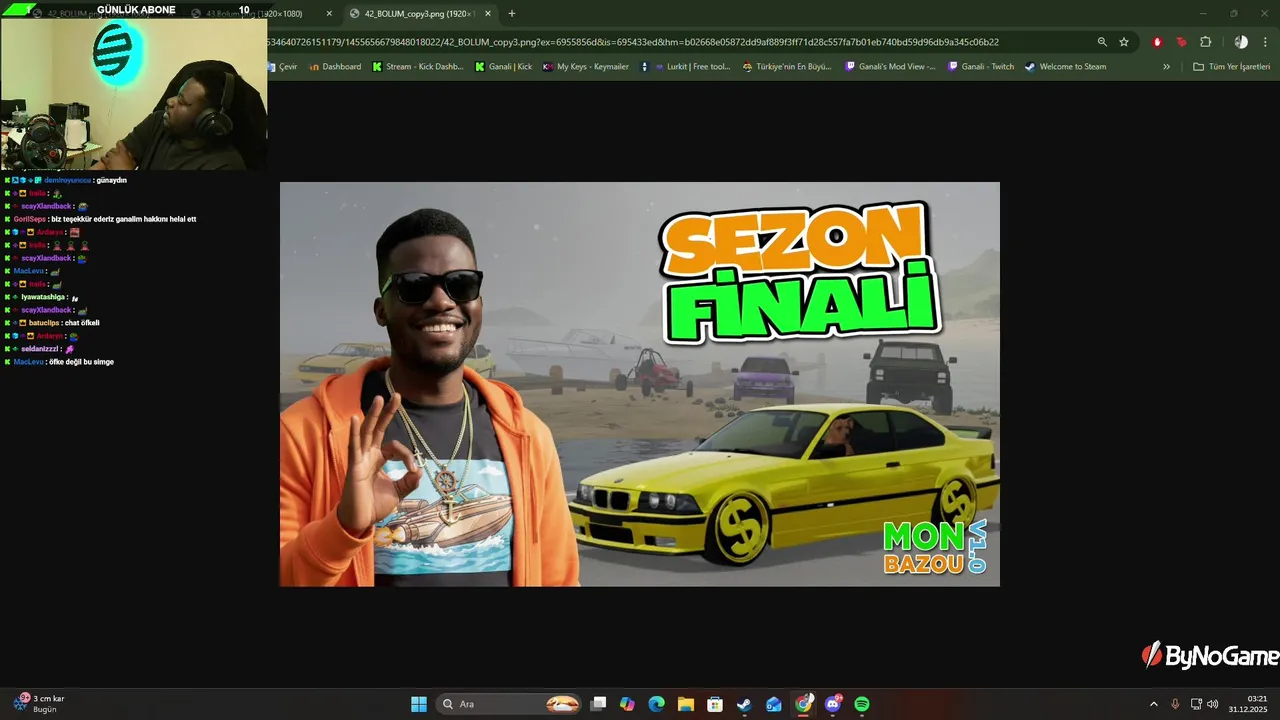Show hidden system tray icons

tap(1153, 704)
